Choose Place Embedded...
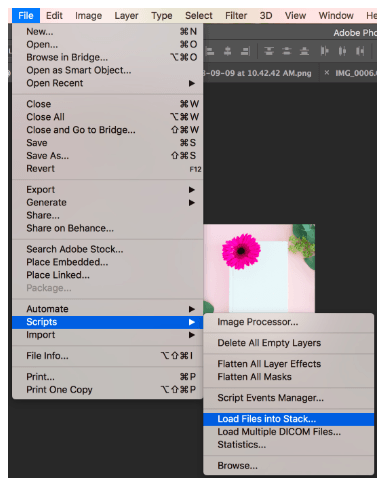Viewport: 388px width, 484px height. [x=108, y=262]
